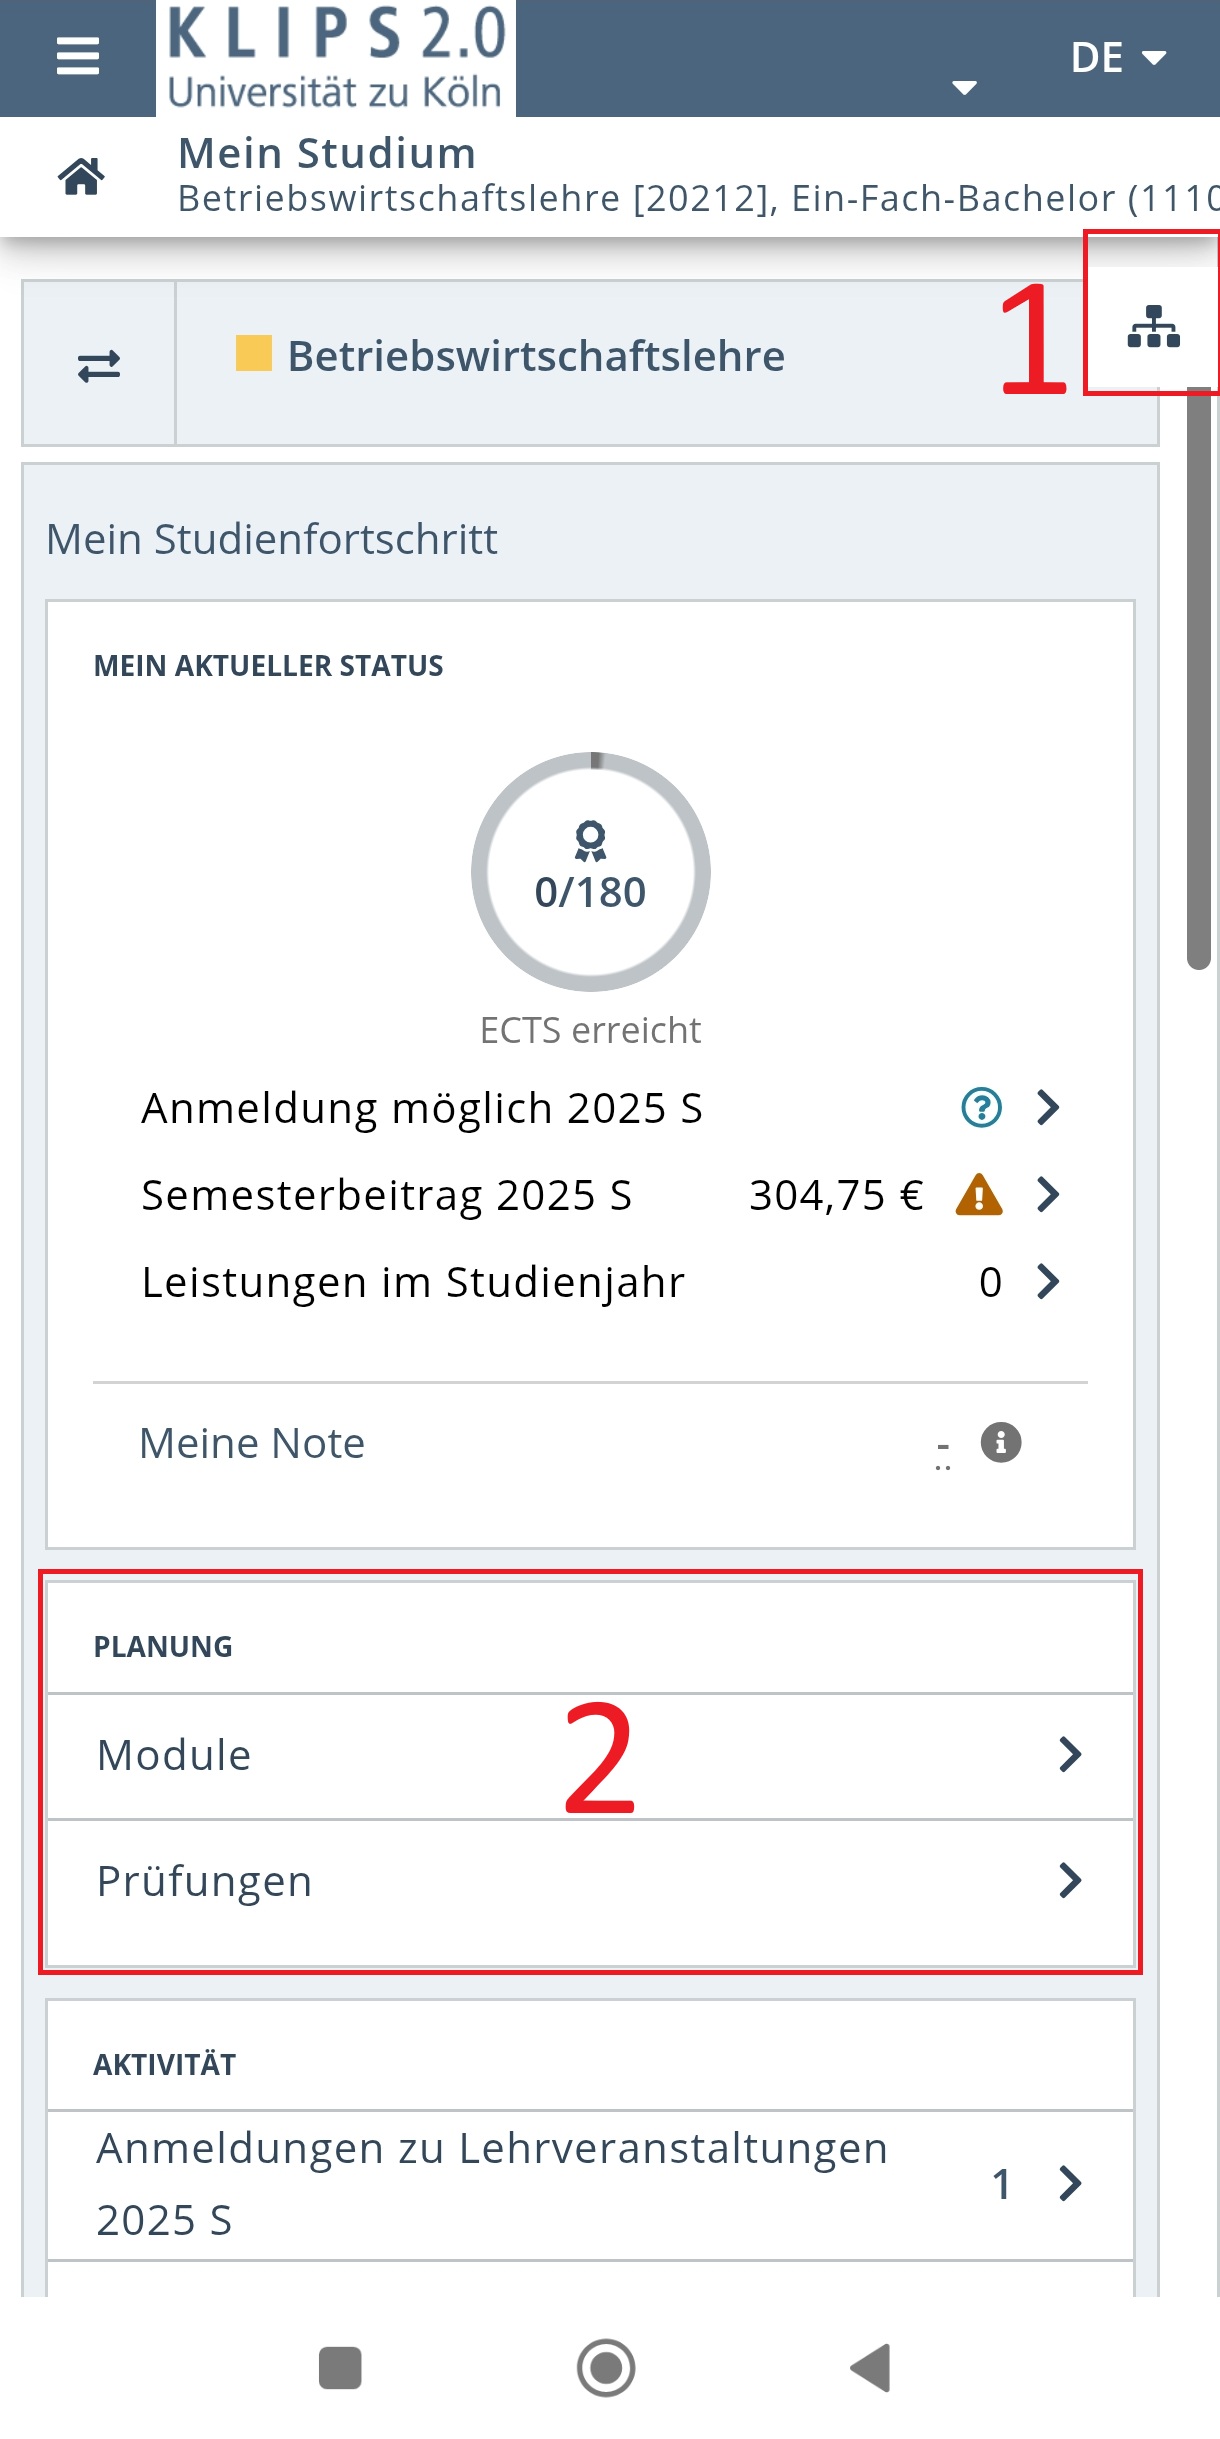Open the hamburger navigation menu
1220x2439 pixels.
coord(78,56)
